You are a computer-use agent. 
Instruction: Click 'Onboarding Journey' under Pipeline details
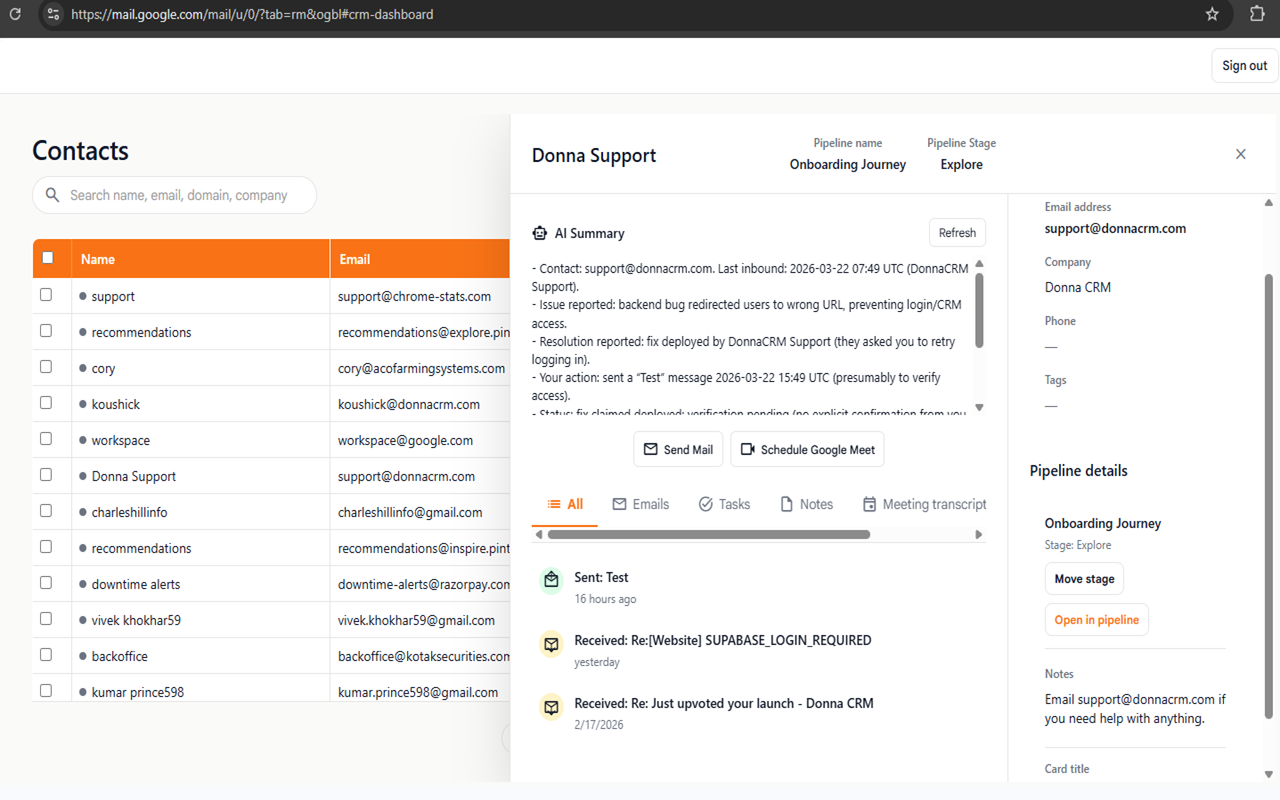[x=1103, y=523]
